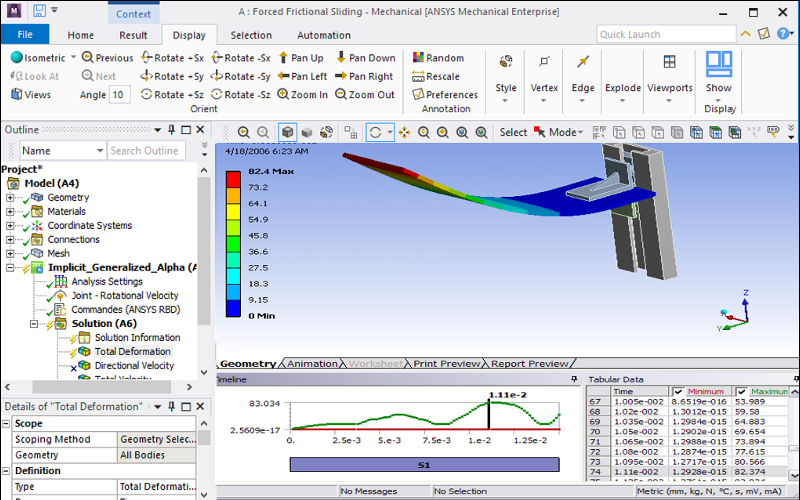Switch to the Automation ribbon tab
The image size is (800, 500).
click(x=324, y=35)
